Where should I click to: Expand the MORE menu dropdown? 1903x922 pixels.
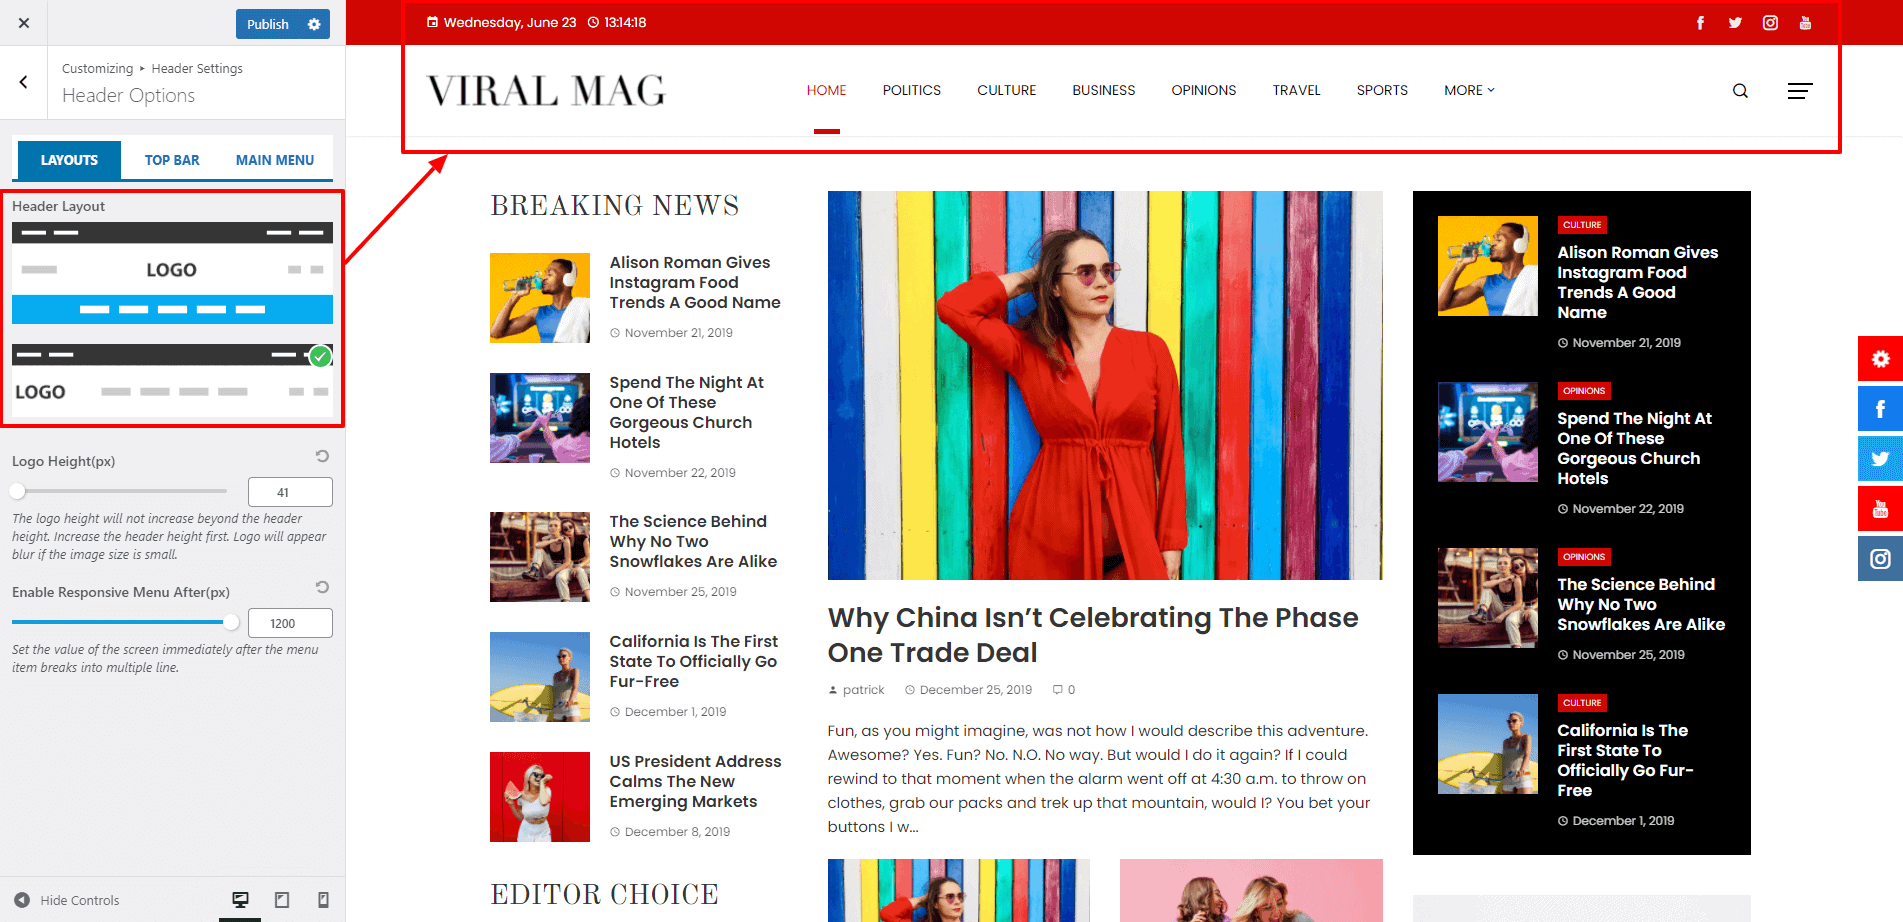(1469, 90)
